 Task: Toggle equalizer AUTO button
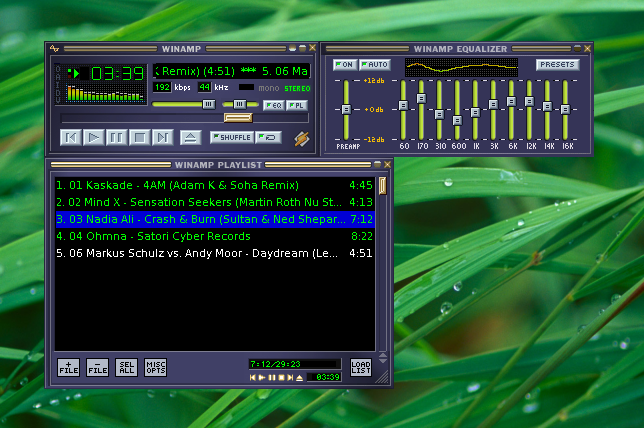(x=375, y=64)
